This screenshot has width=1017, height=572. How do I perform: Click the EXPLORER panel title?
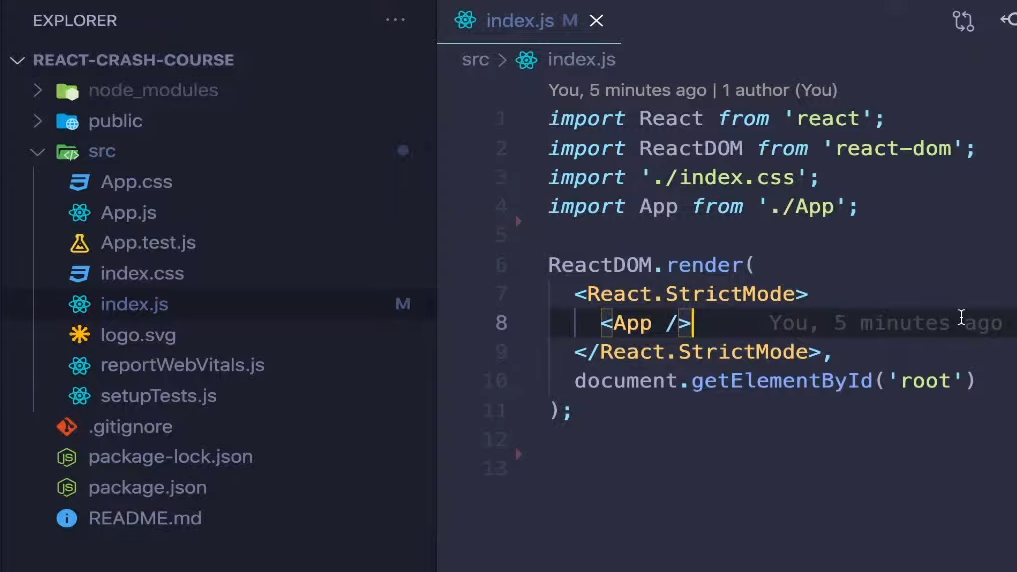[x=75, y=21]
